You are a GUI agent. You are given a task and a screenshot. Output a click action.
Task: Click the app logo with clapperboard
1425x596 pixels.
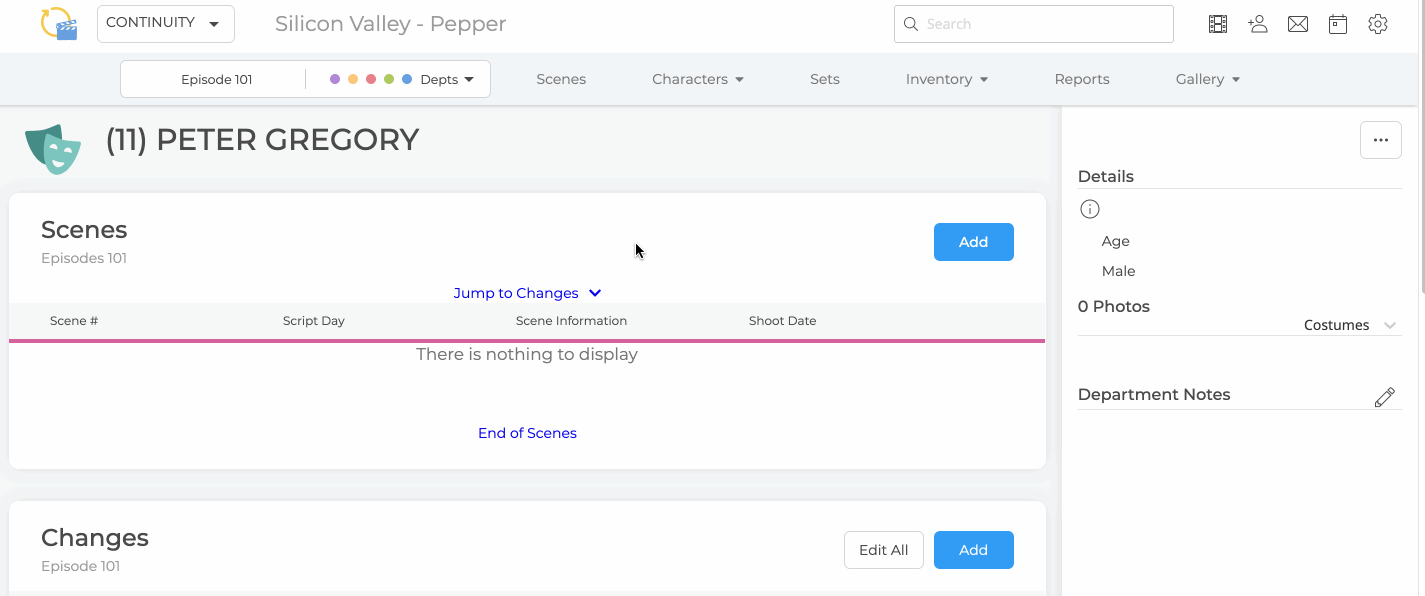point(59,23)
